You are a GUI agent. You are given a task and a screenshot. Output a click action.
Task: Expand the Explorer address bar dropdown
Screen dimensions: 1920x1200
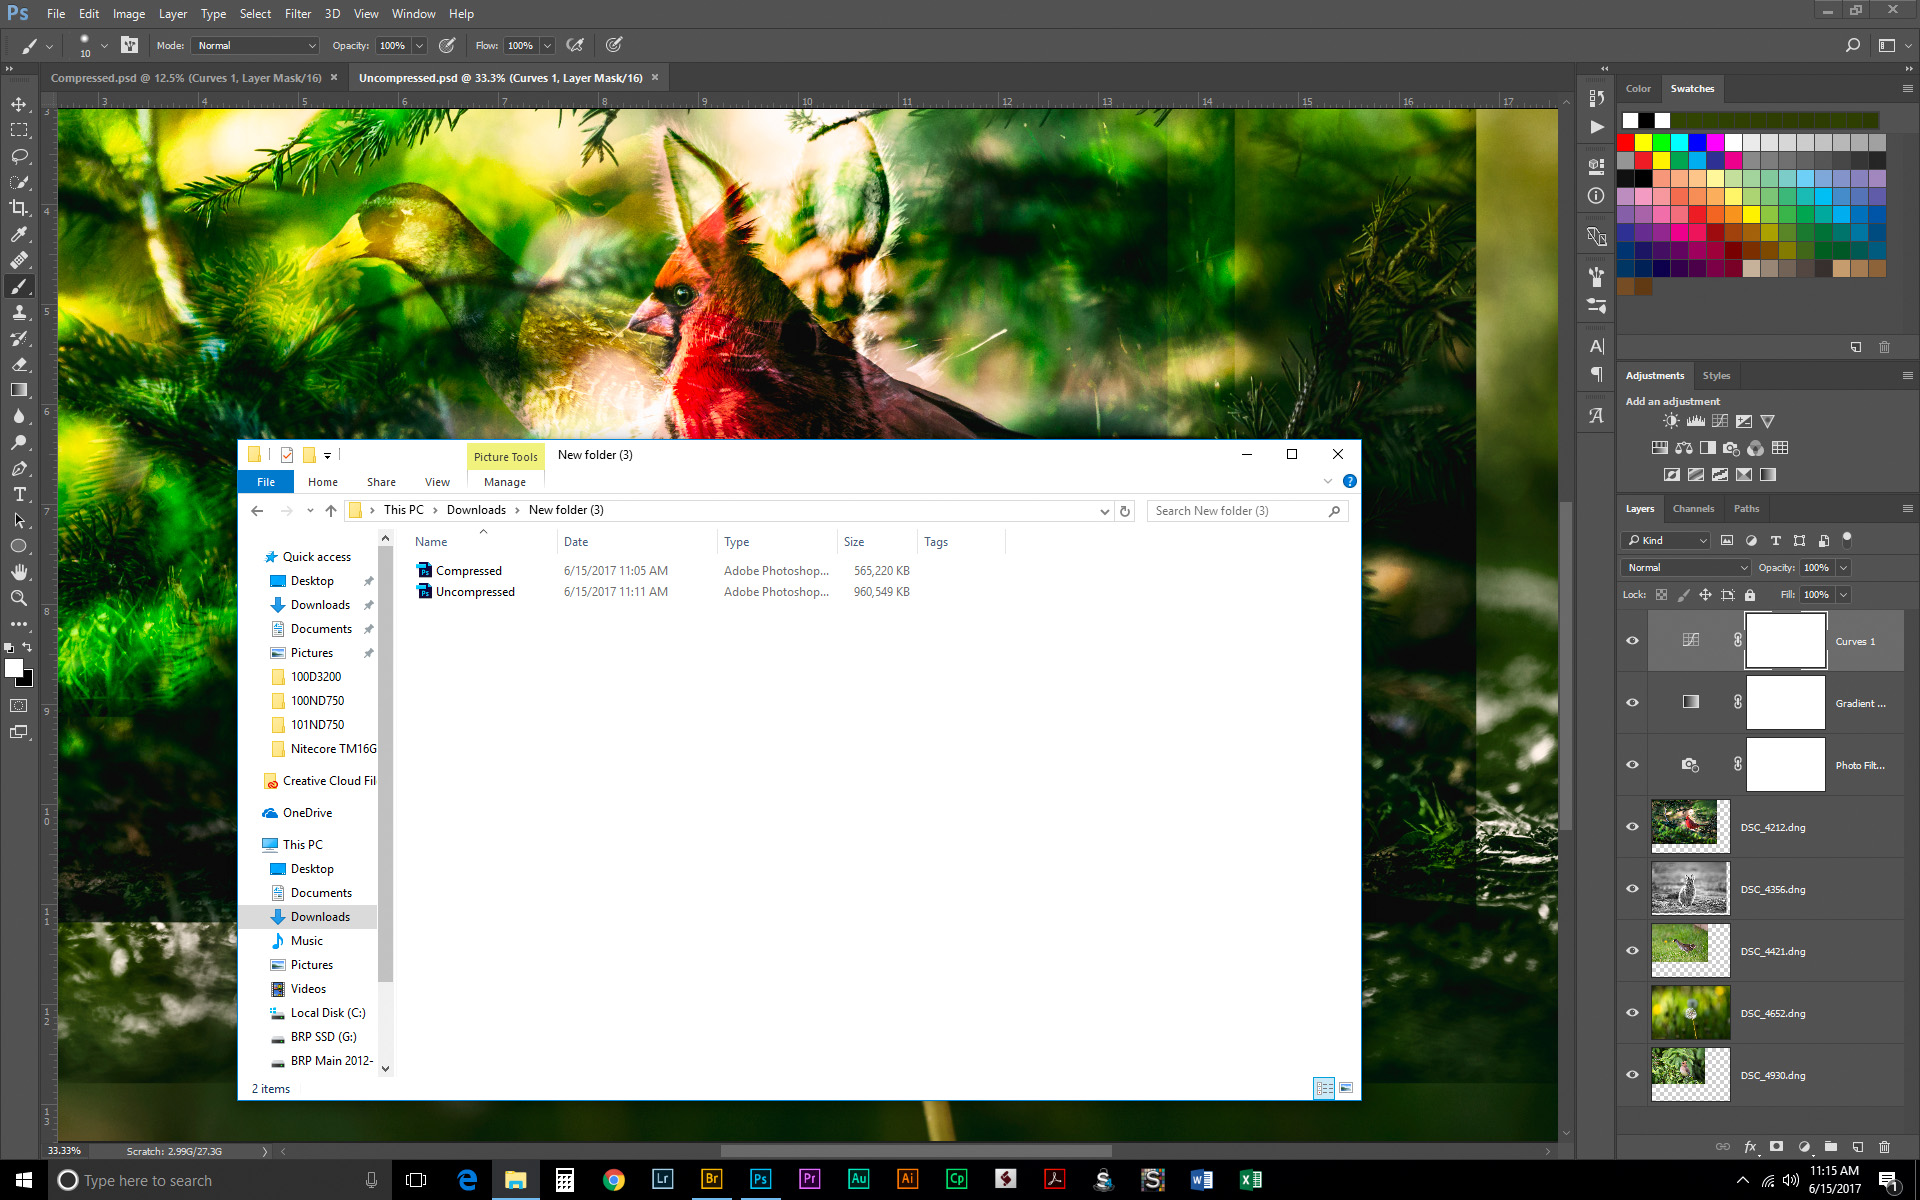pyautogui.click(x=1104, y=511)
